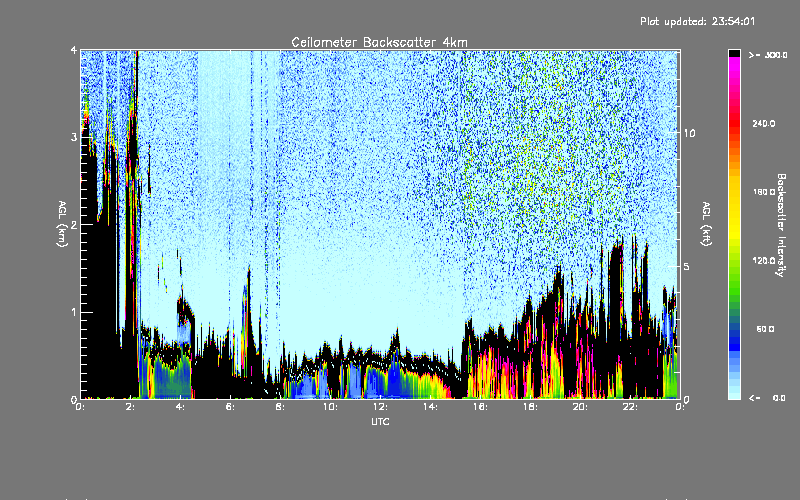Click the '2:' hour tick on time axis
This screenshot has width=800, height=500.
click(131, 407)
